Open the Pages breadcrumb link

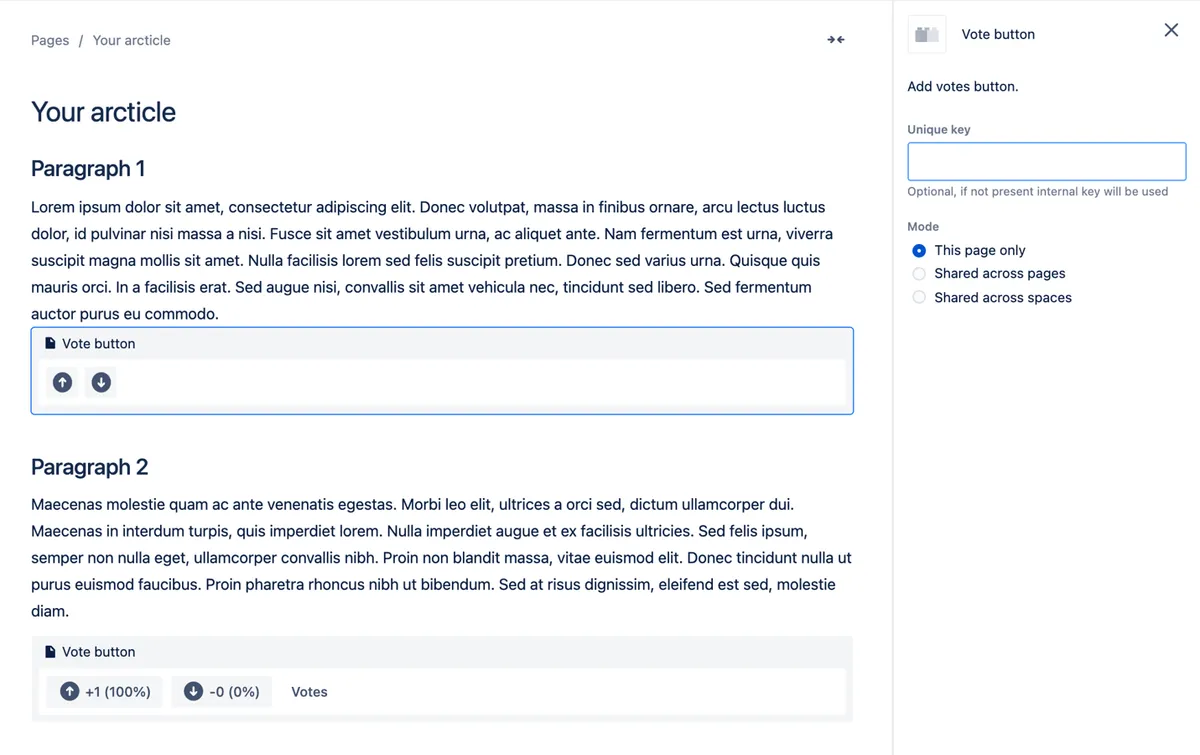click(50, 40)
